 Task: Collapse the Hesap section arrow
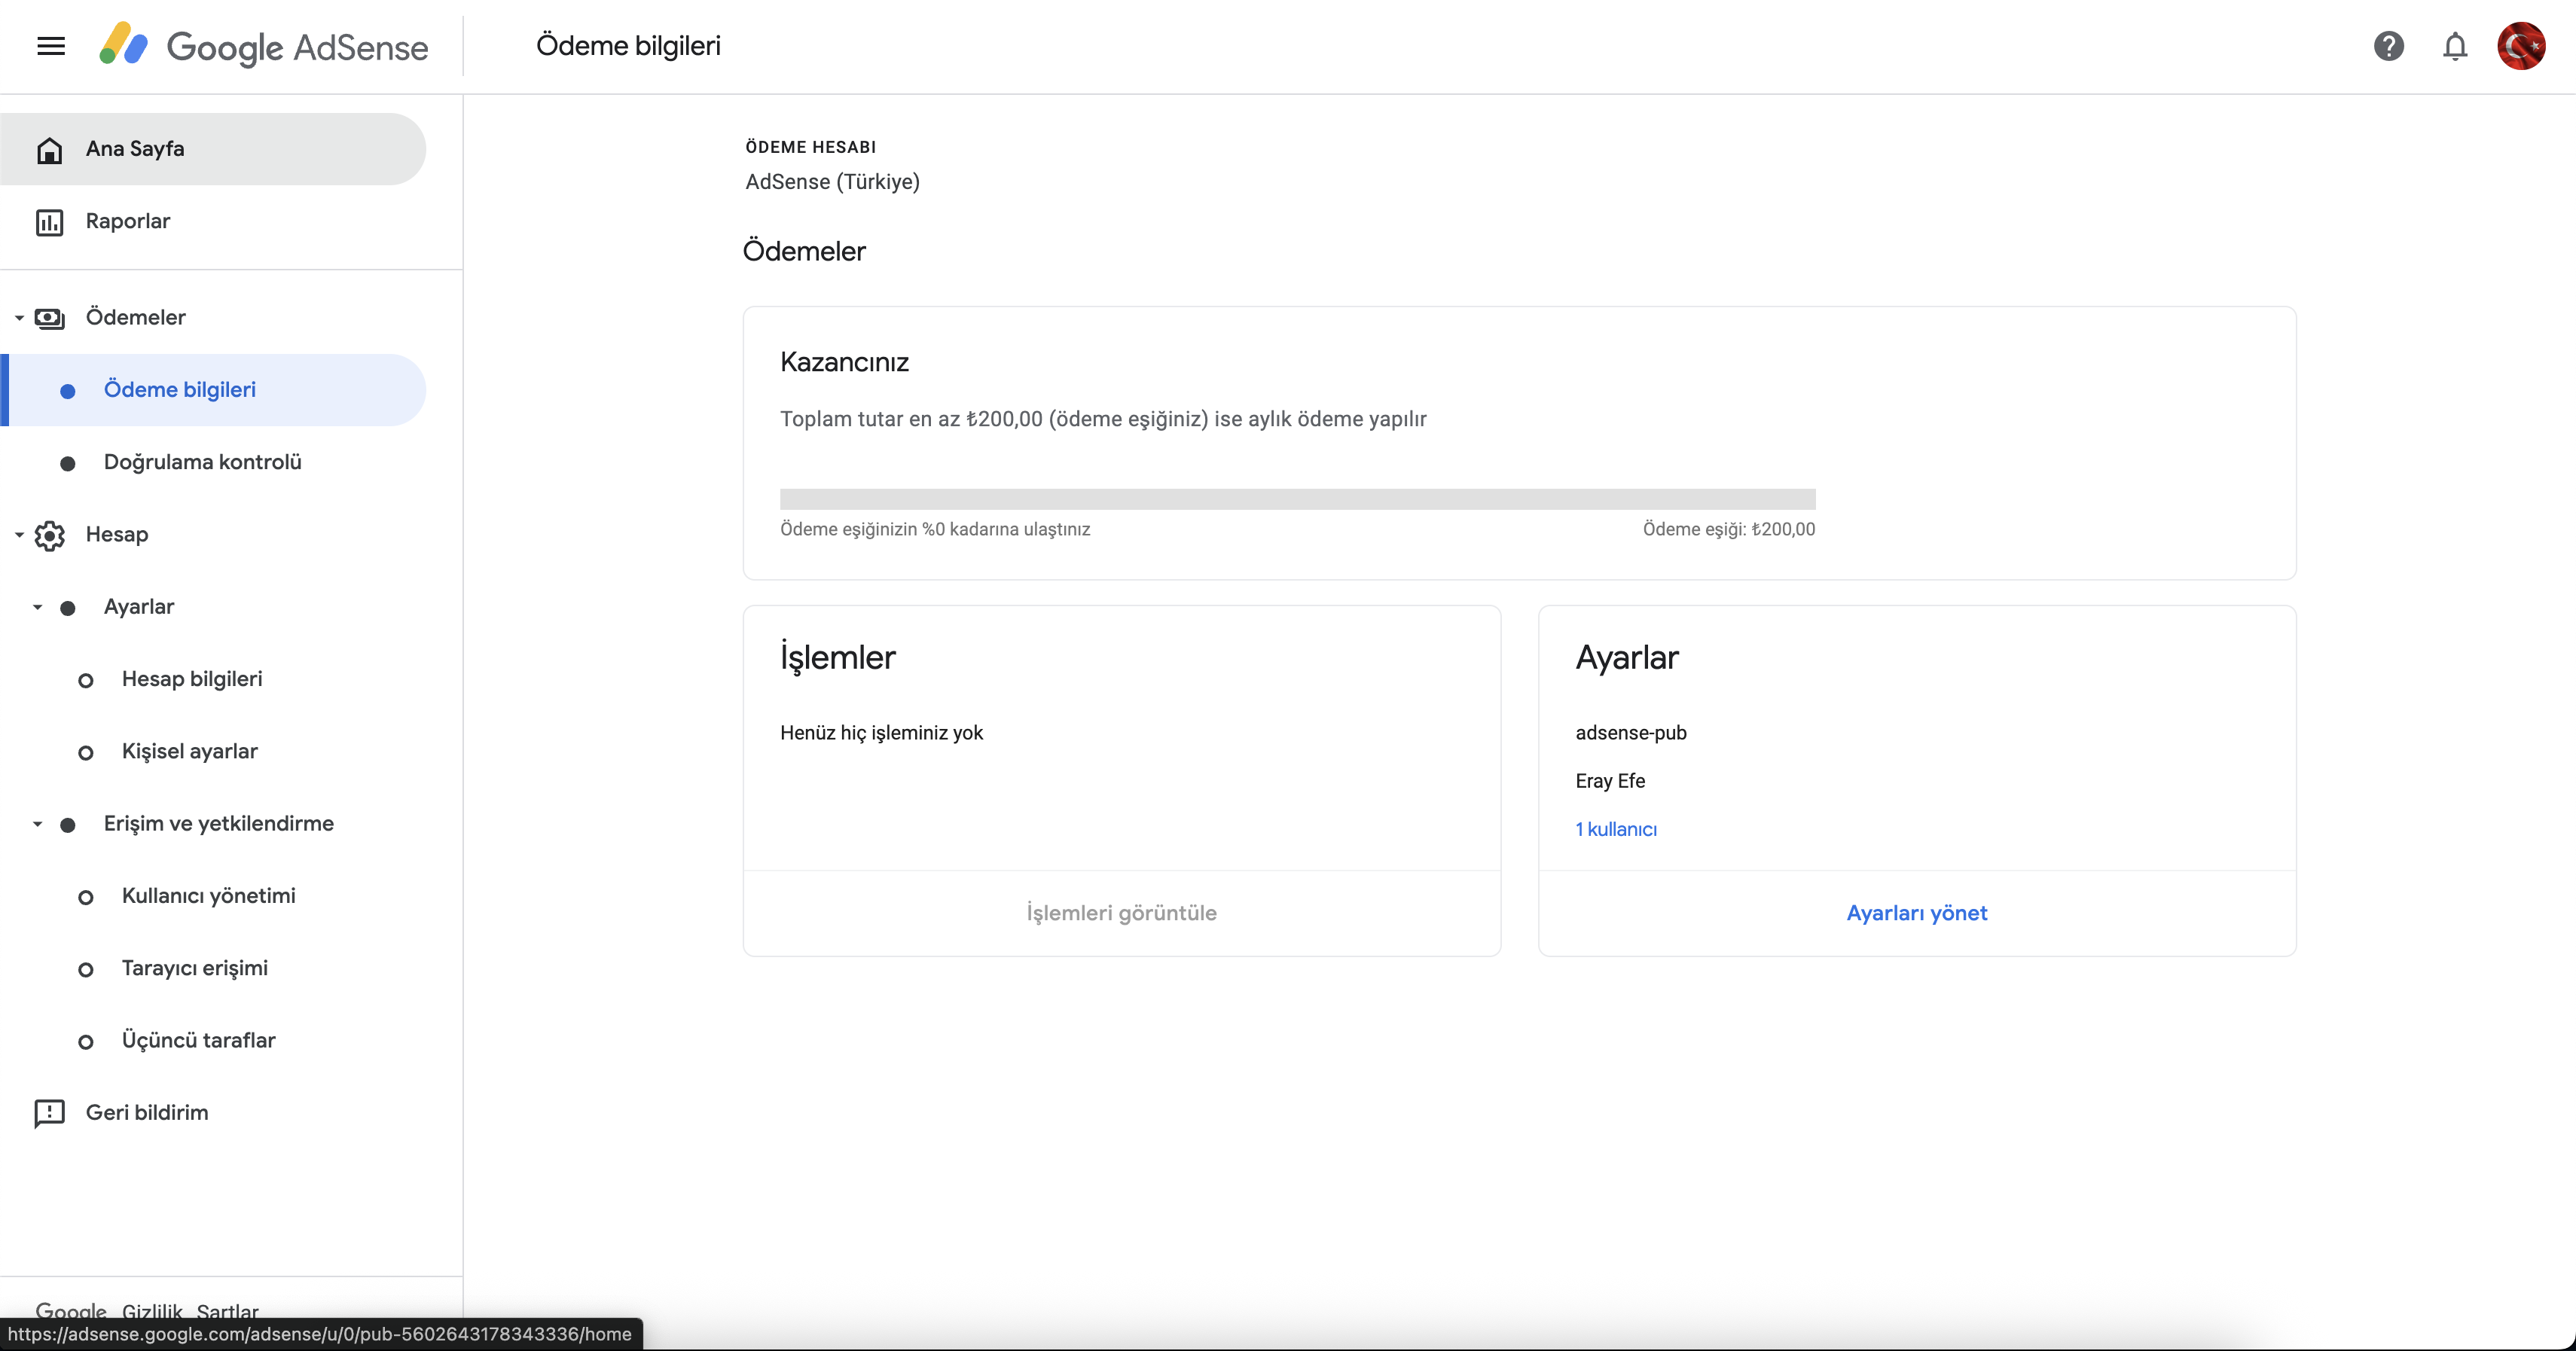coord(19,535)
